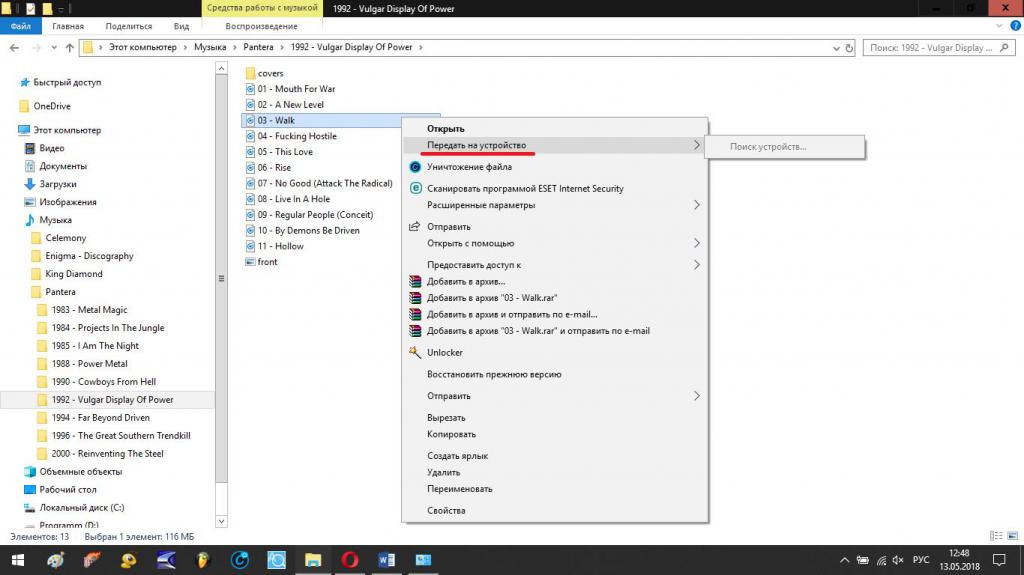The width and height of the screenshot is (1024, 575).
Task: Refresh the folder view
Action: tap(849, 48)
